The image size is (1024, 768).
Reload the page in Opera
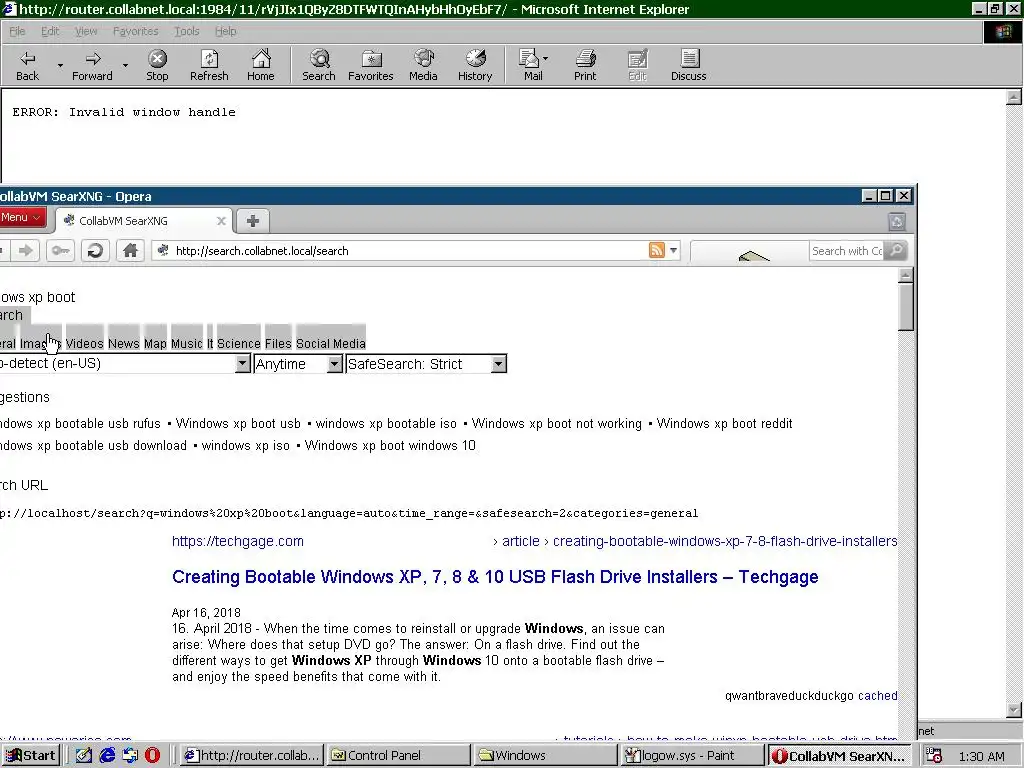95,251
